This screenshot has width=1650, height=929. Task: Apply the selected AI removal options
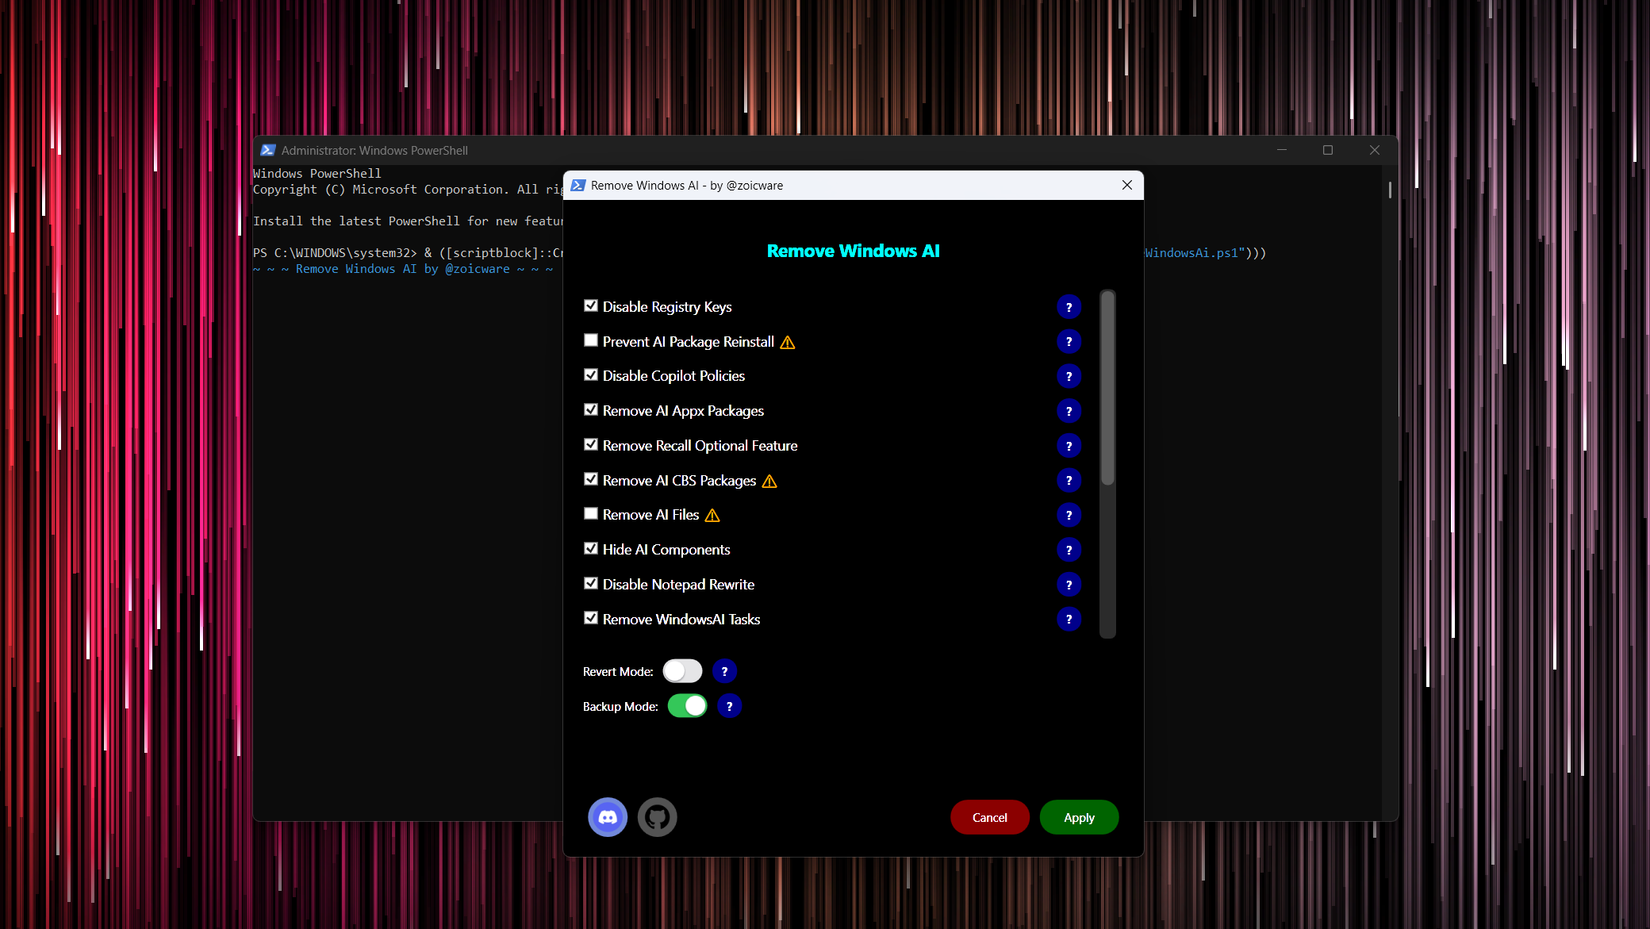point(1079,817)
